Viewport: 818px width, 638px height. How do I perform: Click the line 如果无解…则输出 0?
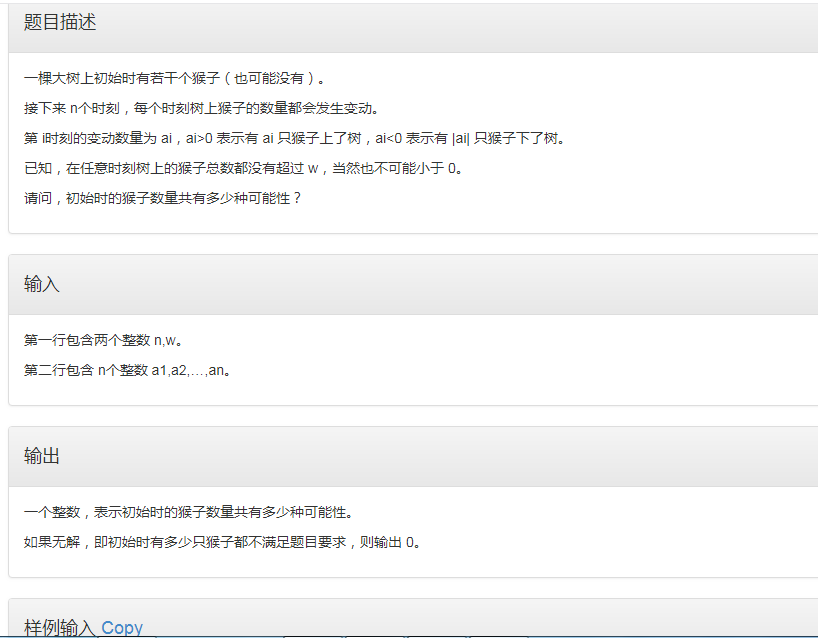pyautogui.click(x=223, y=543)
